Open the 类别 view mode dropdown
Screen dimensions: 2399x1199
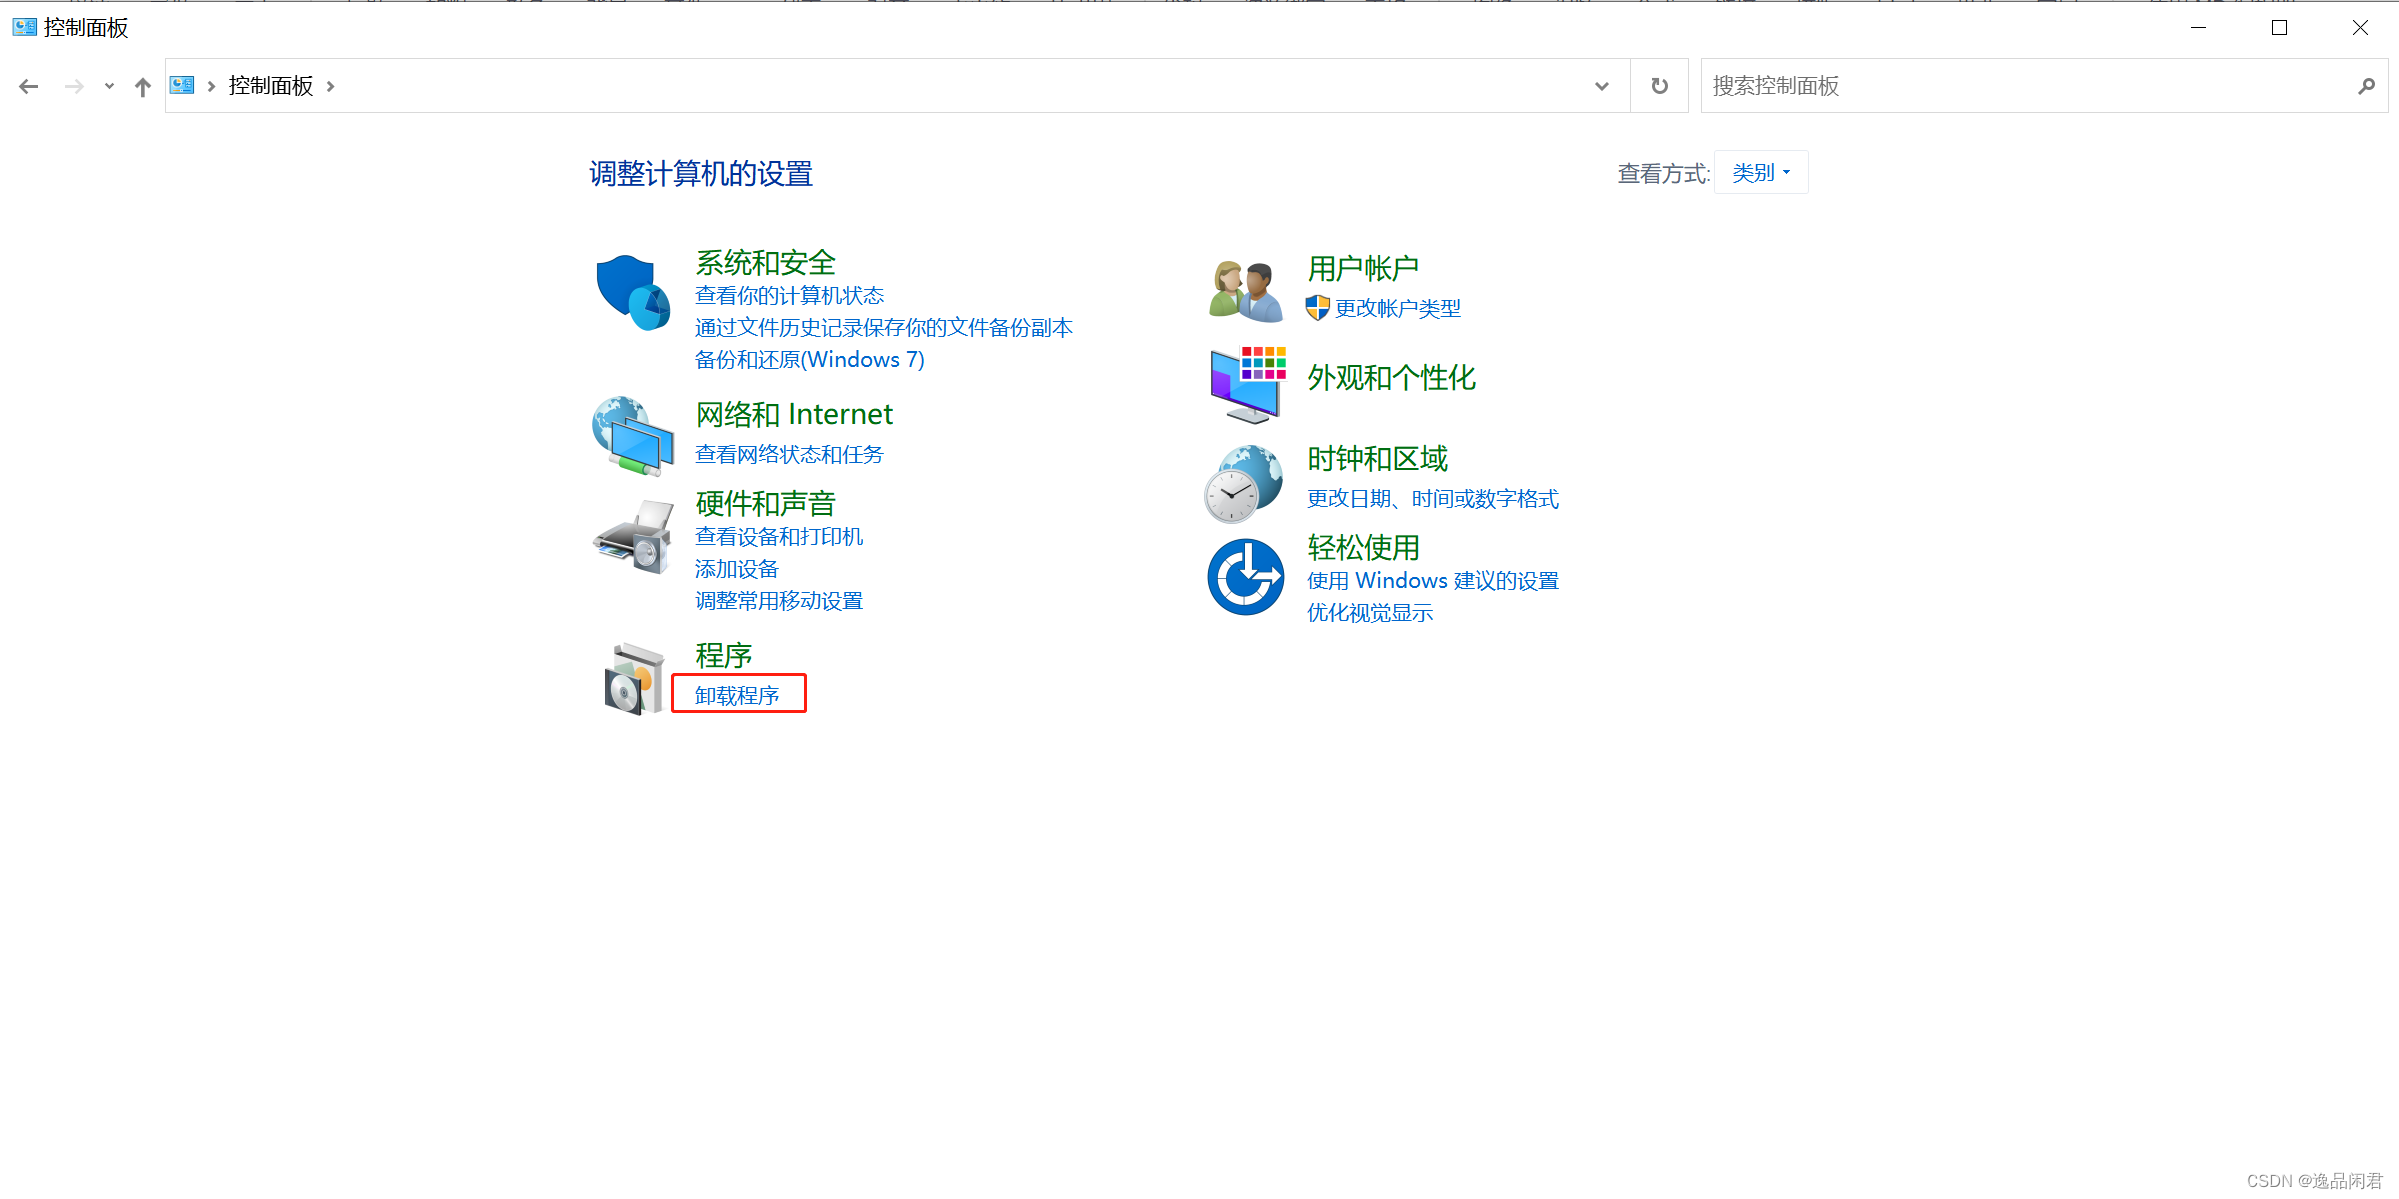click(1760, 173)
